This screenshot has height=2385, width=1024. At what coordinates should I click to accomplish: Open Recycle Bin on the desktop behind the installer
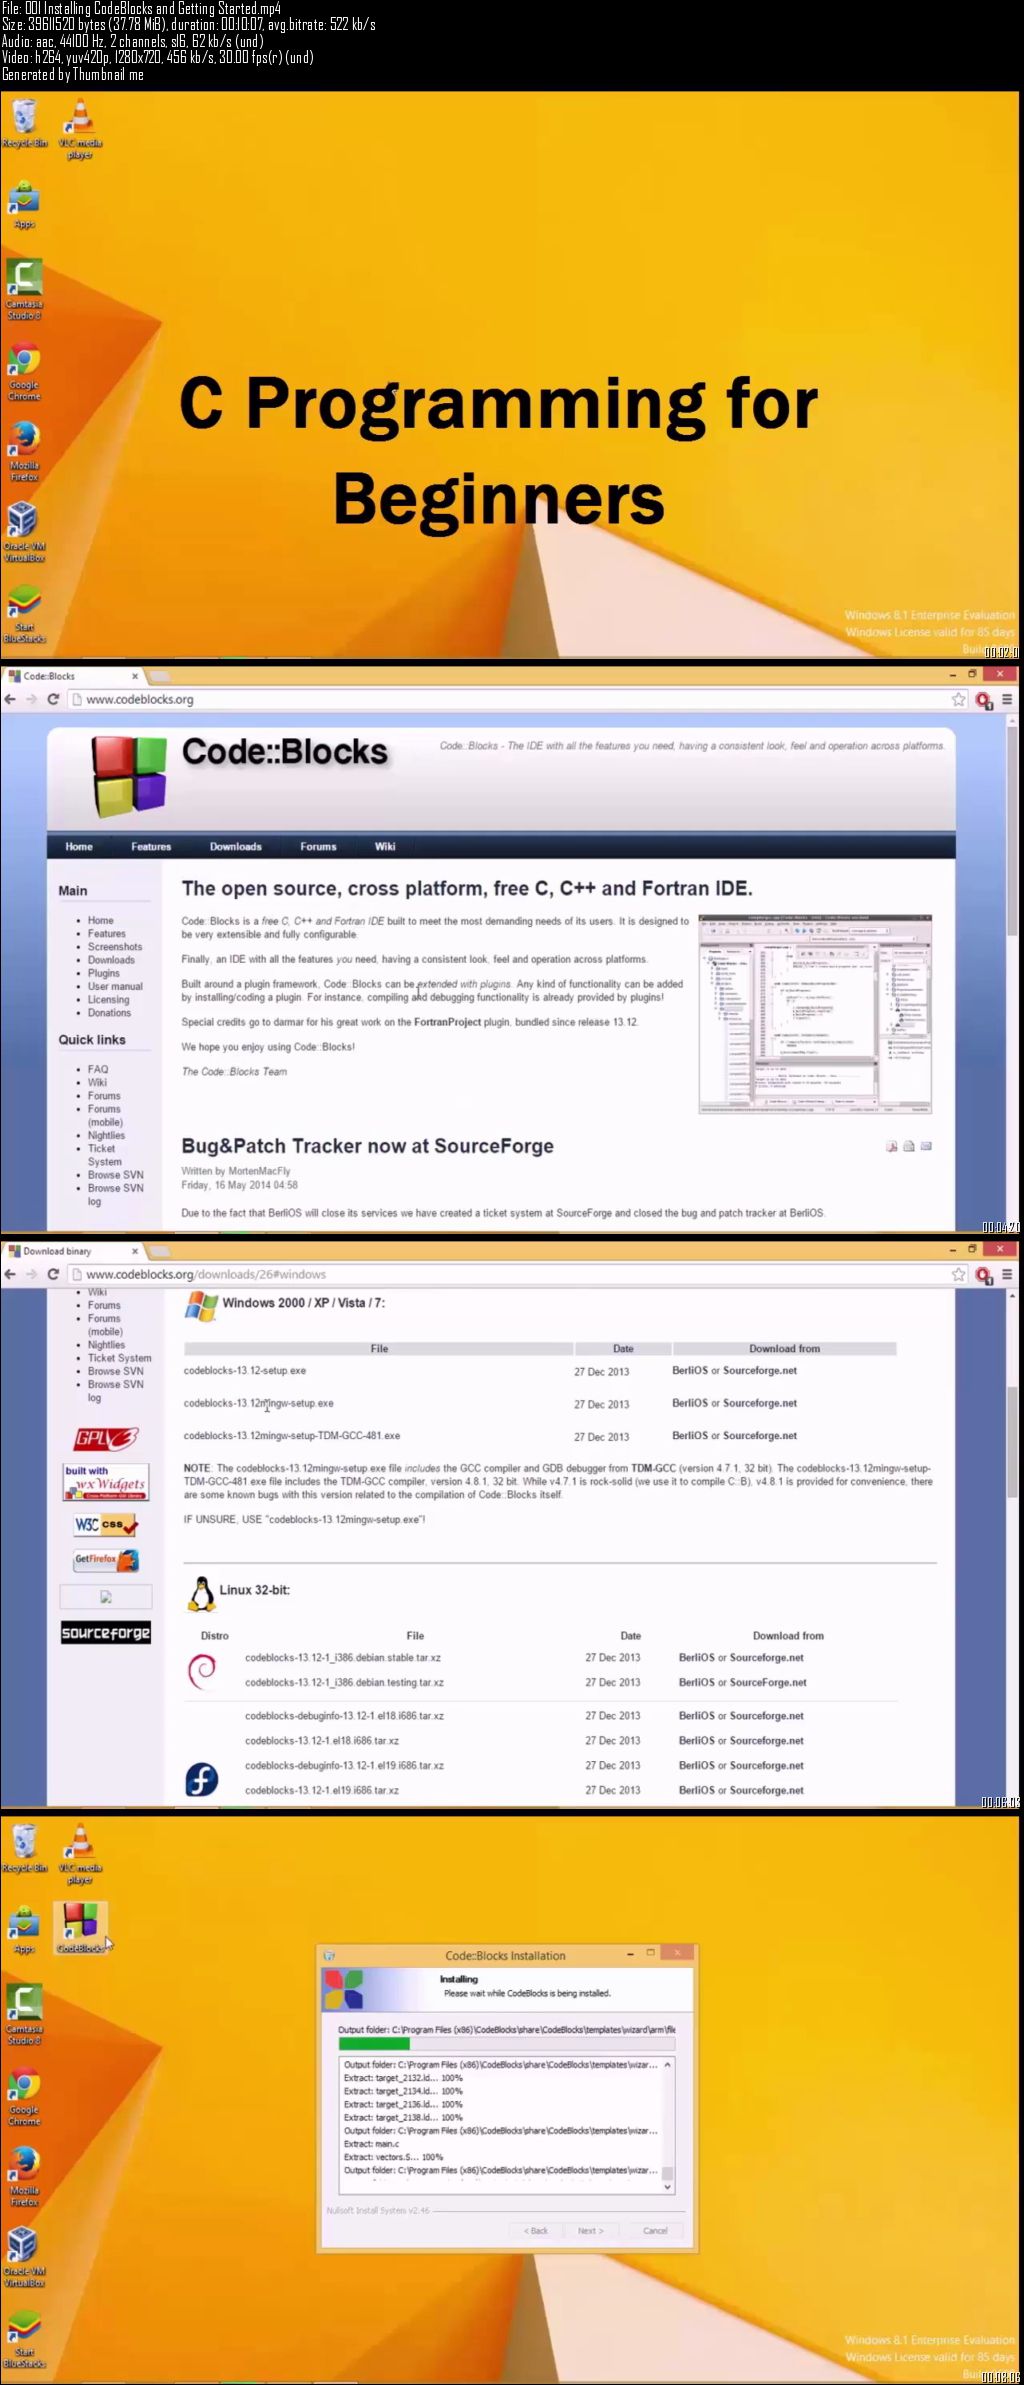24,1849
